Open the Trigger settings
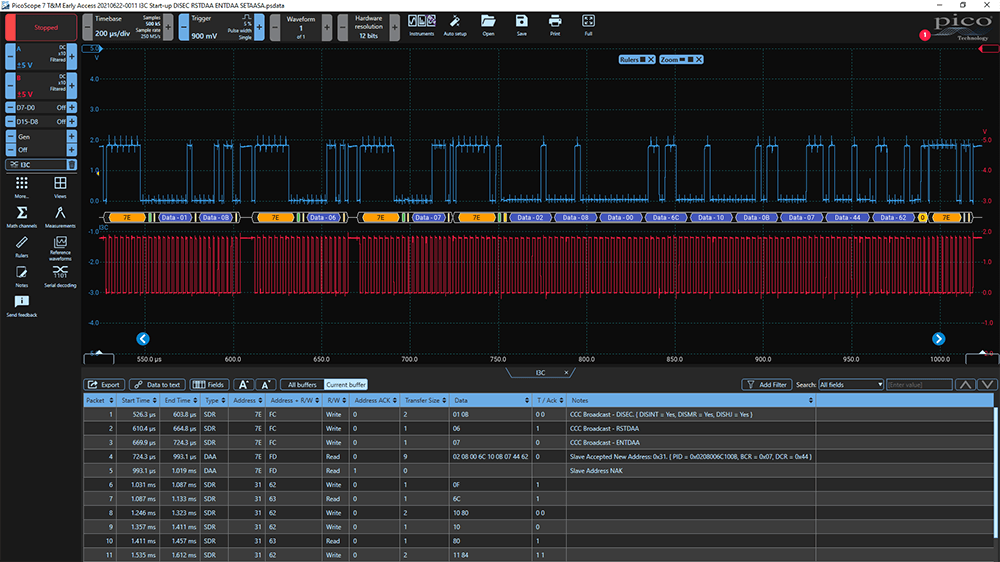Screen dimensions: 1000x562 point(221,27)
